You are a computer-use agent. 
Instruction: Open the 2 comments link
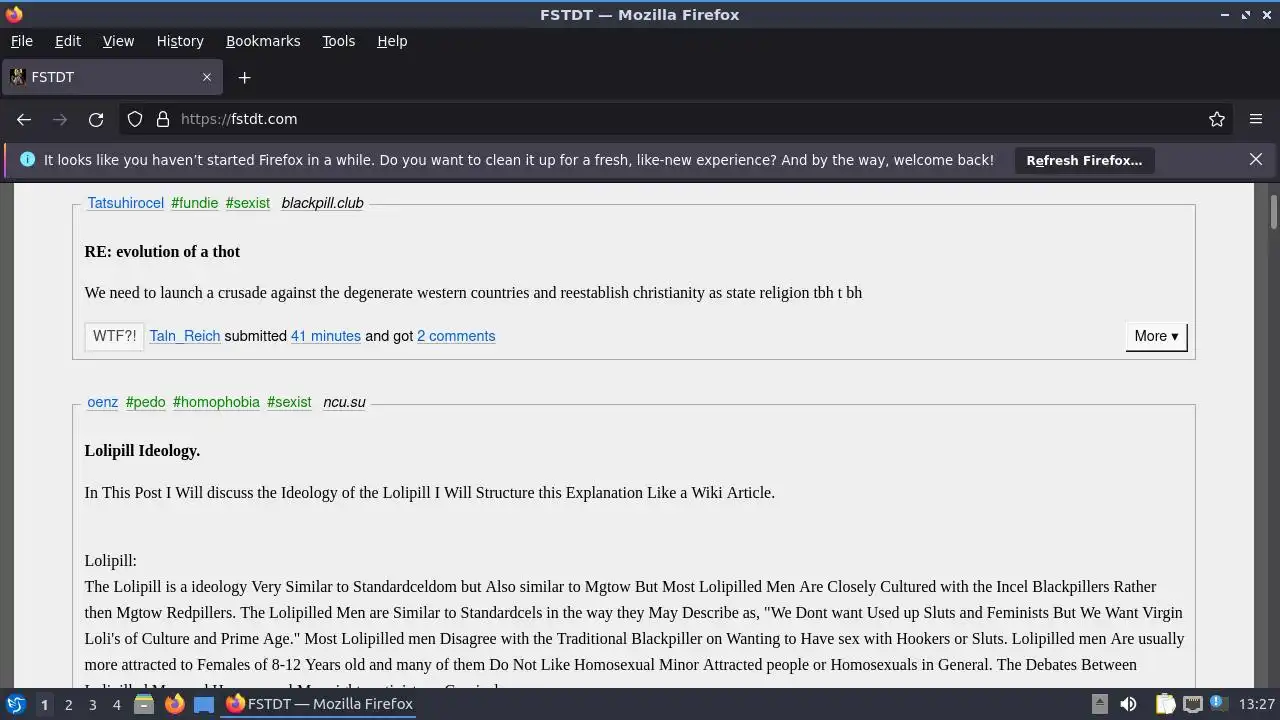click(x=456, y=336)
